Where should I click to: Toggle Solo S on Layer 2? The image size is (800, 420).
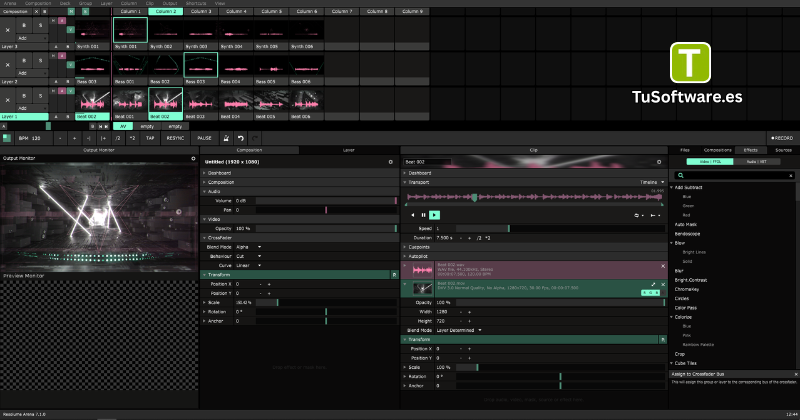(x=40, y=60)
